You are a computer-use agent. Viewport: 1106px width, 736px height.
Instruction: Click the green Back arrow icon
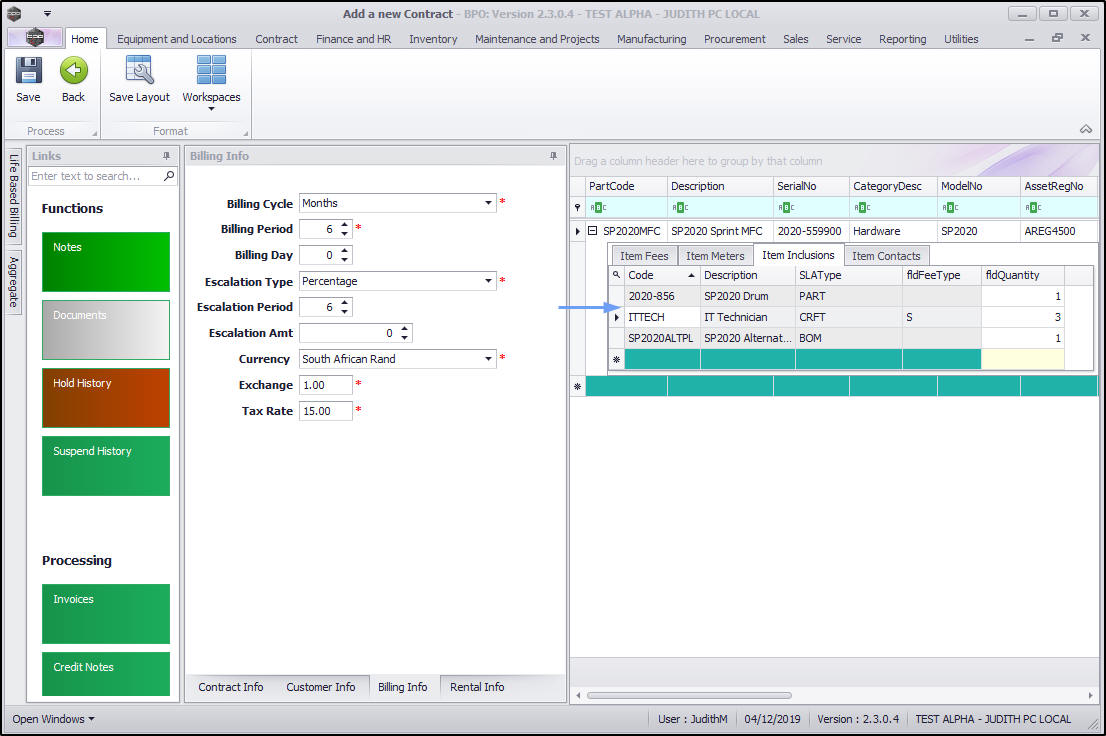73,72
